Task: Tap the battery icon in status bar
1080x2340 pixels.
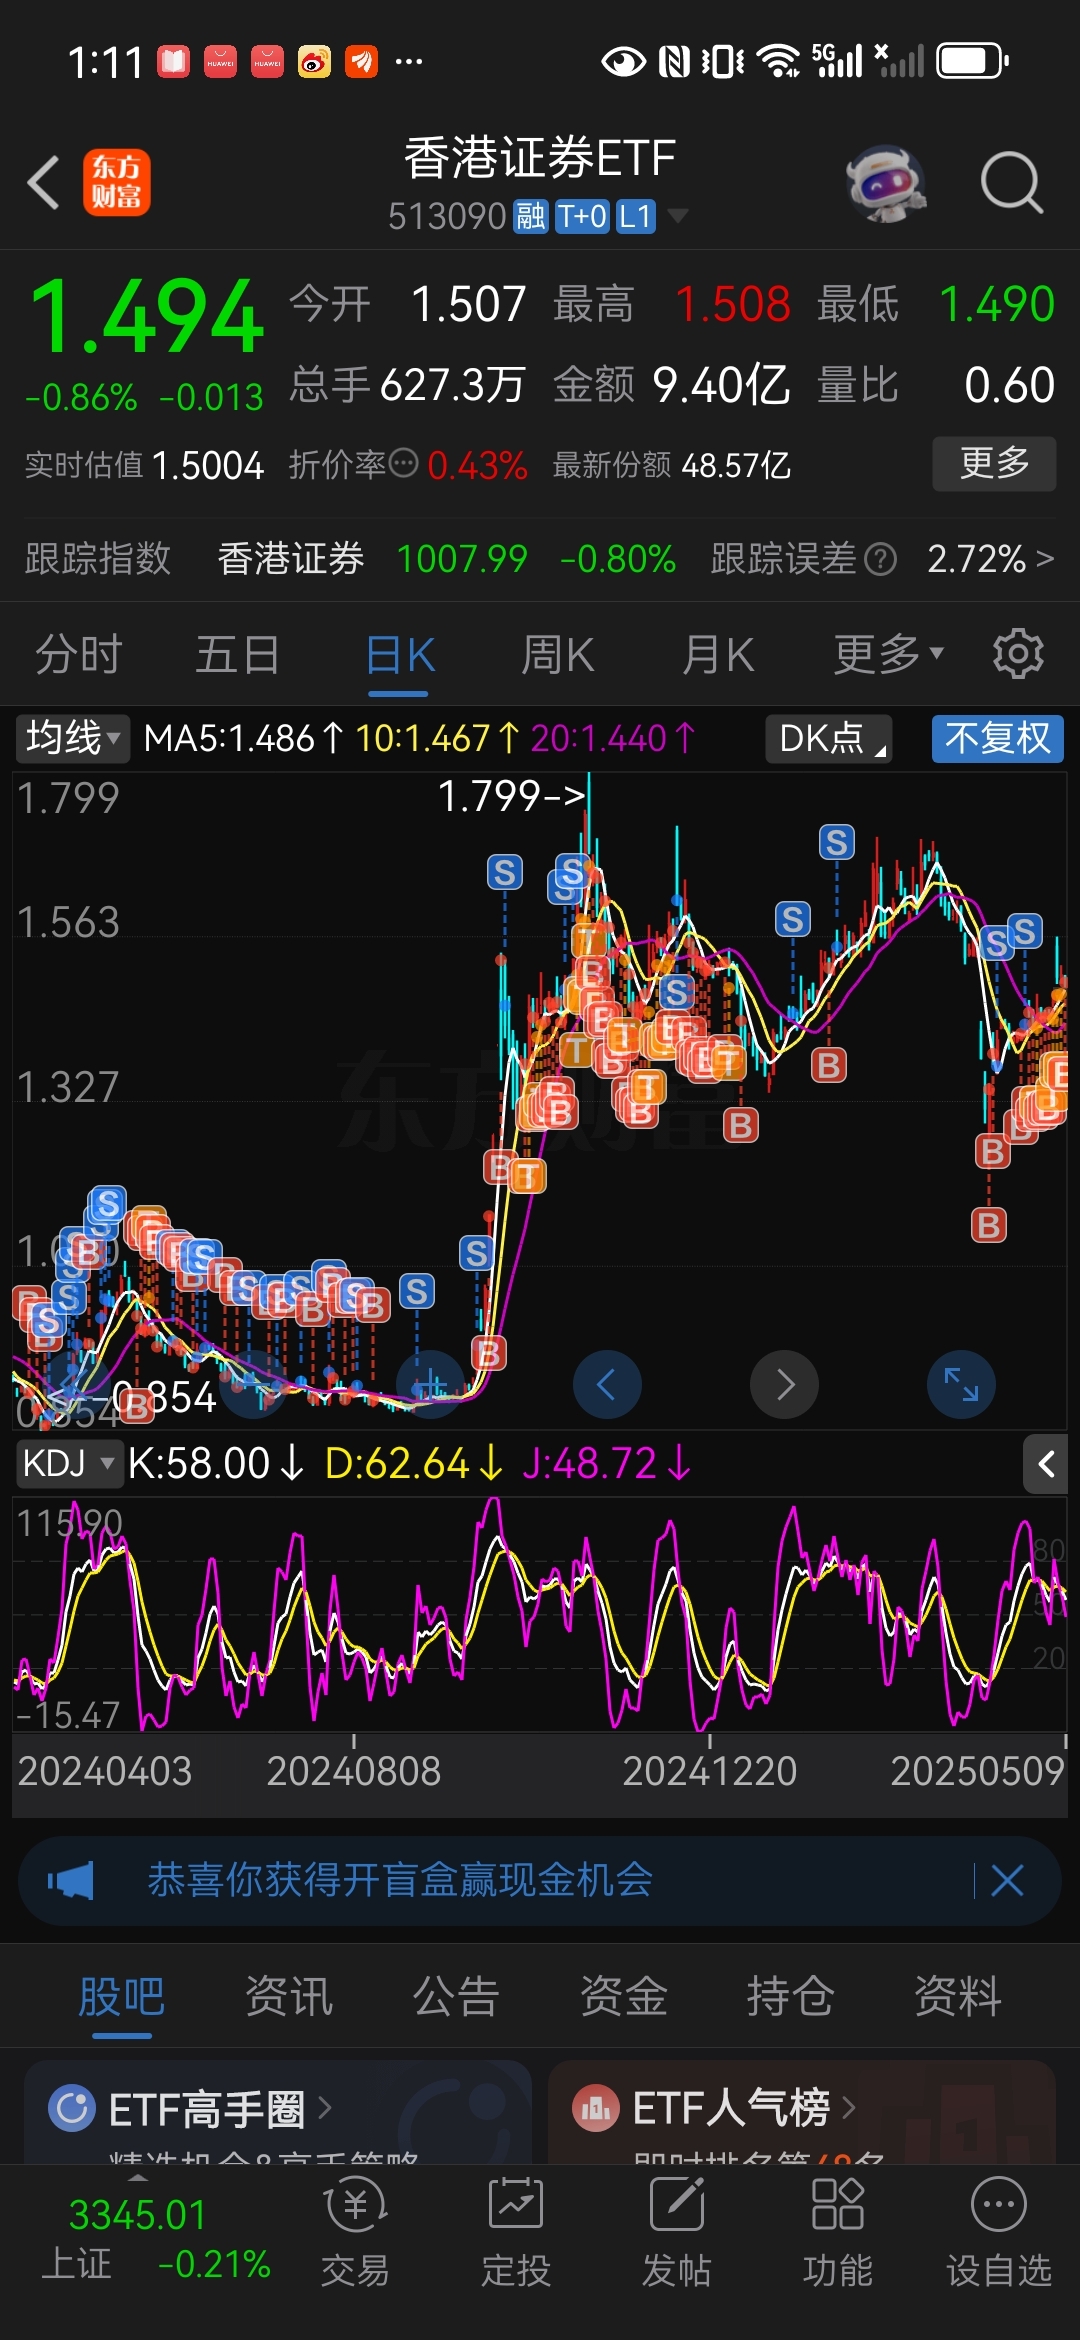Action: tap(973, 62)
